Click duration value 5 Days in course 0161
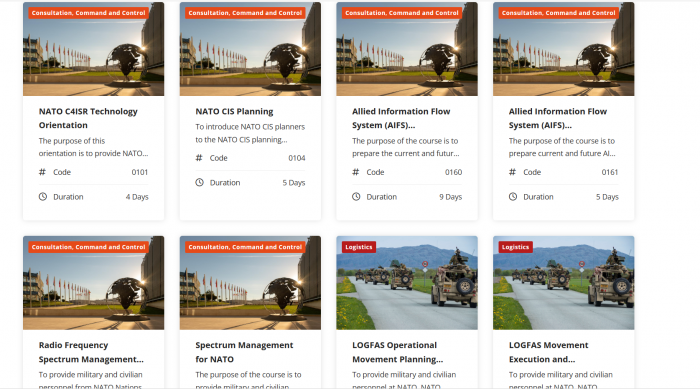Viewport: 700px width, 389px height. (x=607, y=197)
